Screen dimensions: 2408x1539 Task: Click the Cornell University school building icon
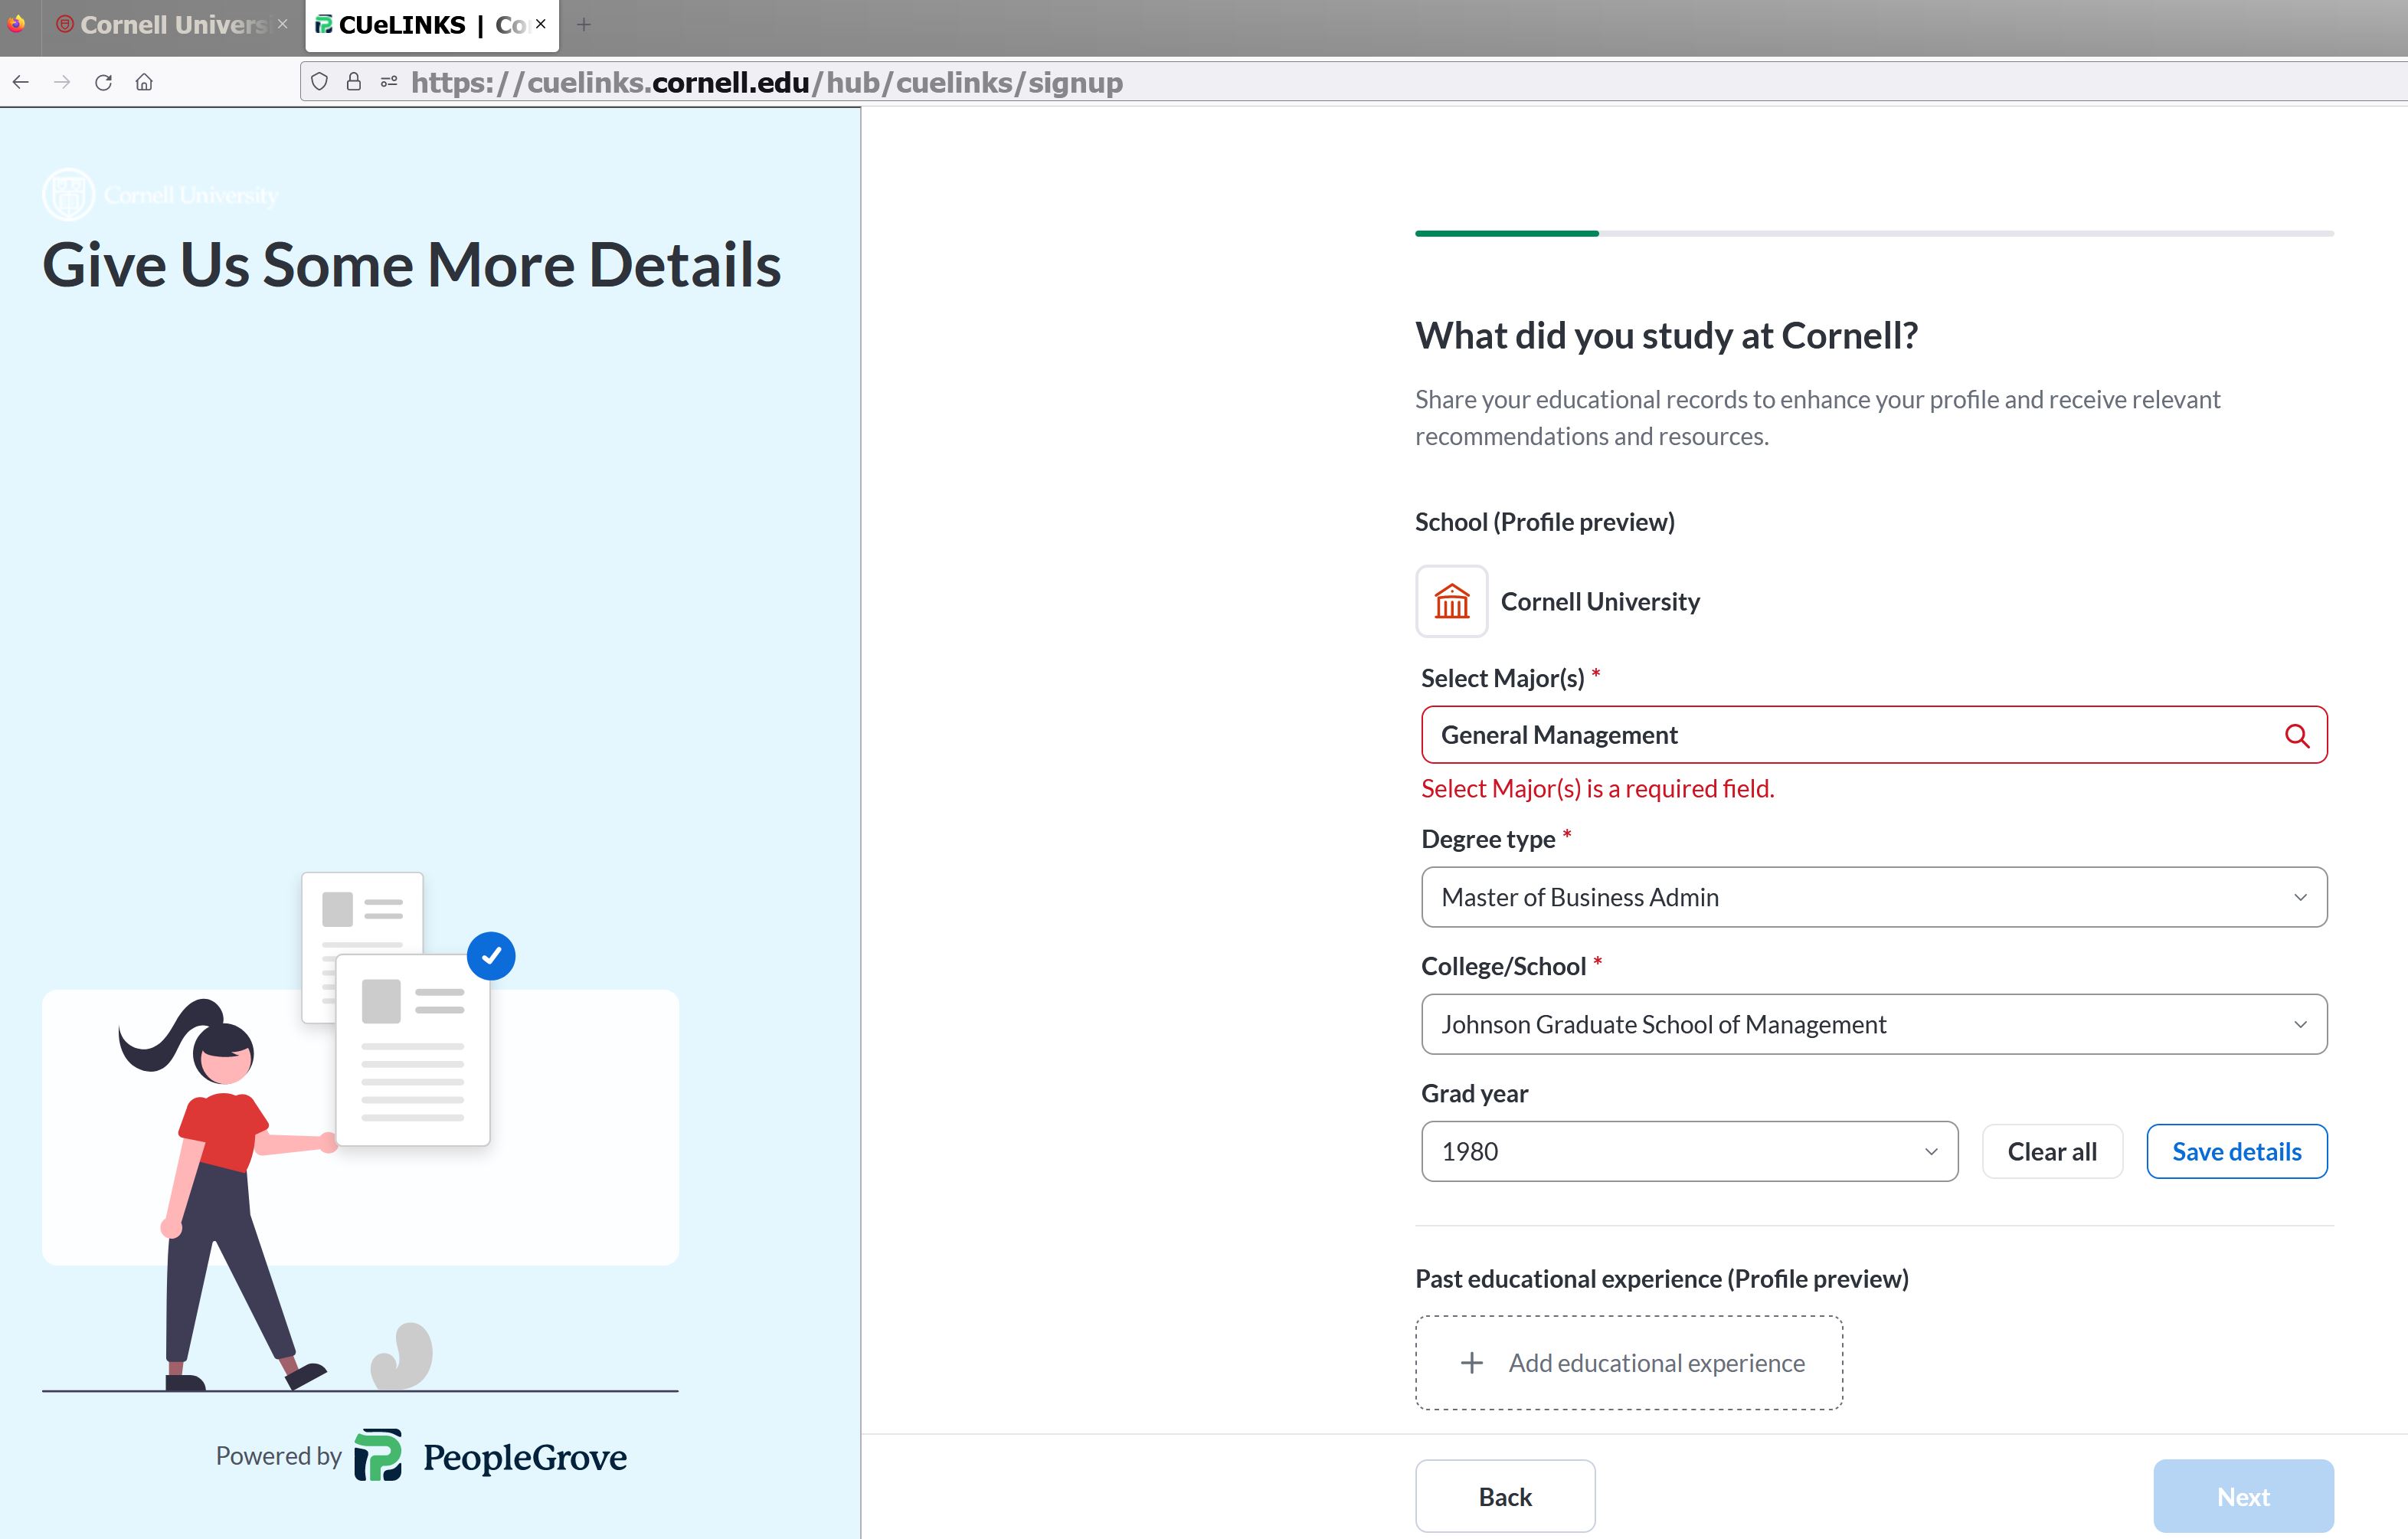point(1451,602)
